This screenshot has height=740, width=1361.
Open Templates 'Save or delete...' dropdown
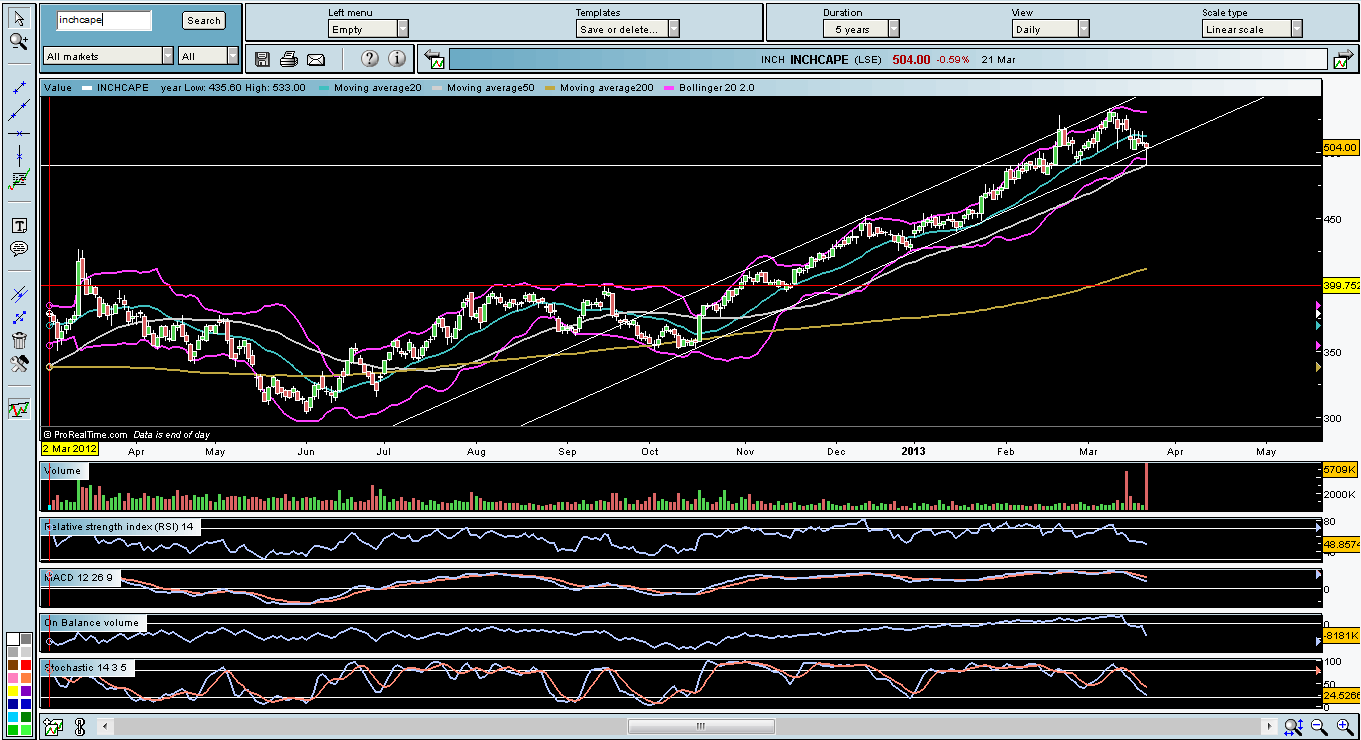(628, 29)
